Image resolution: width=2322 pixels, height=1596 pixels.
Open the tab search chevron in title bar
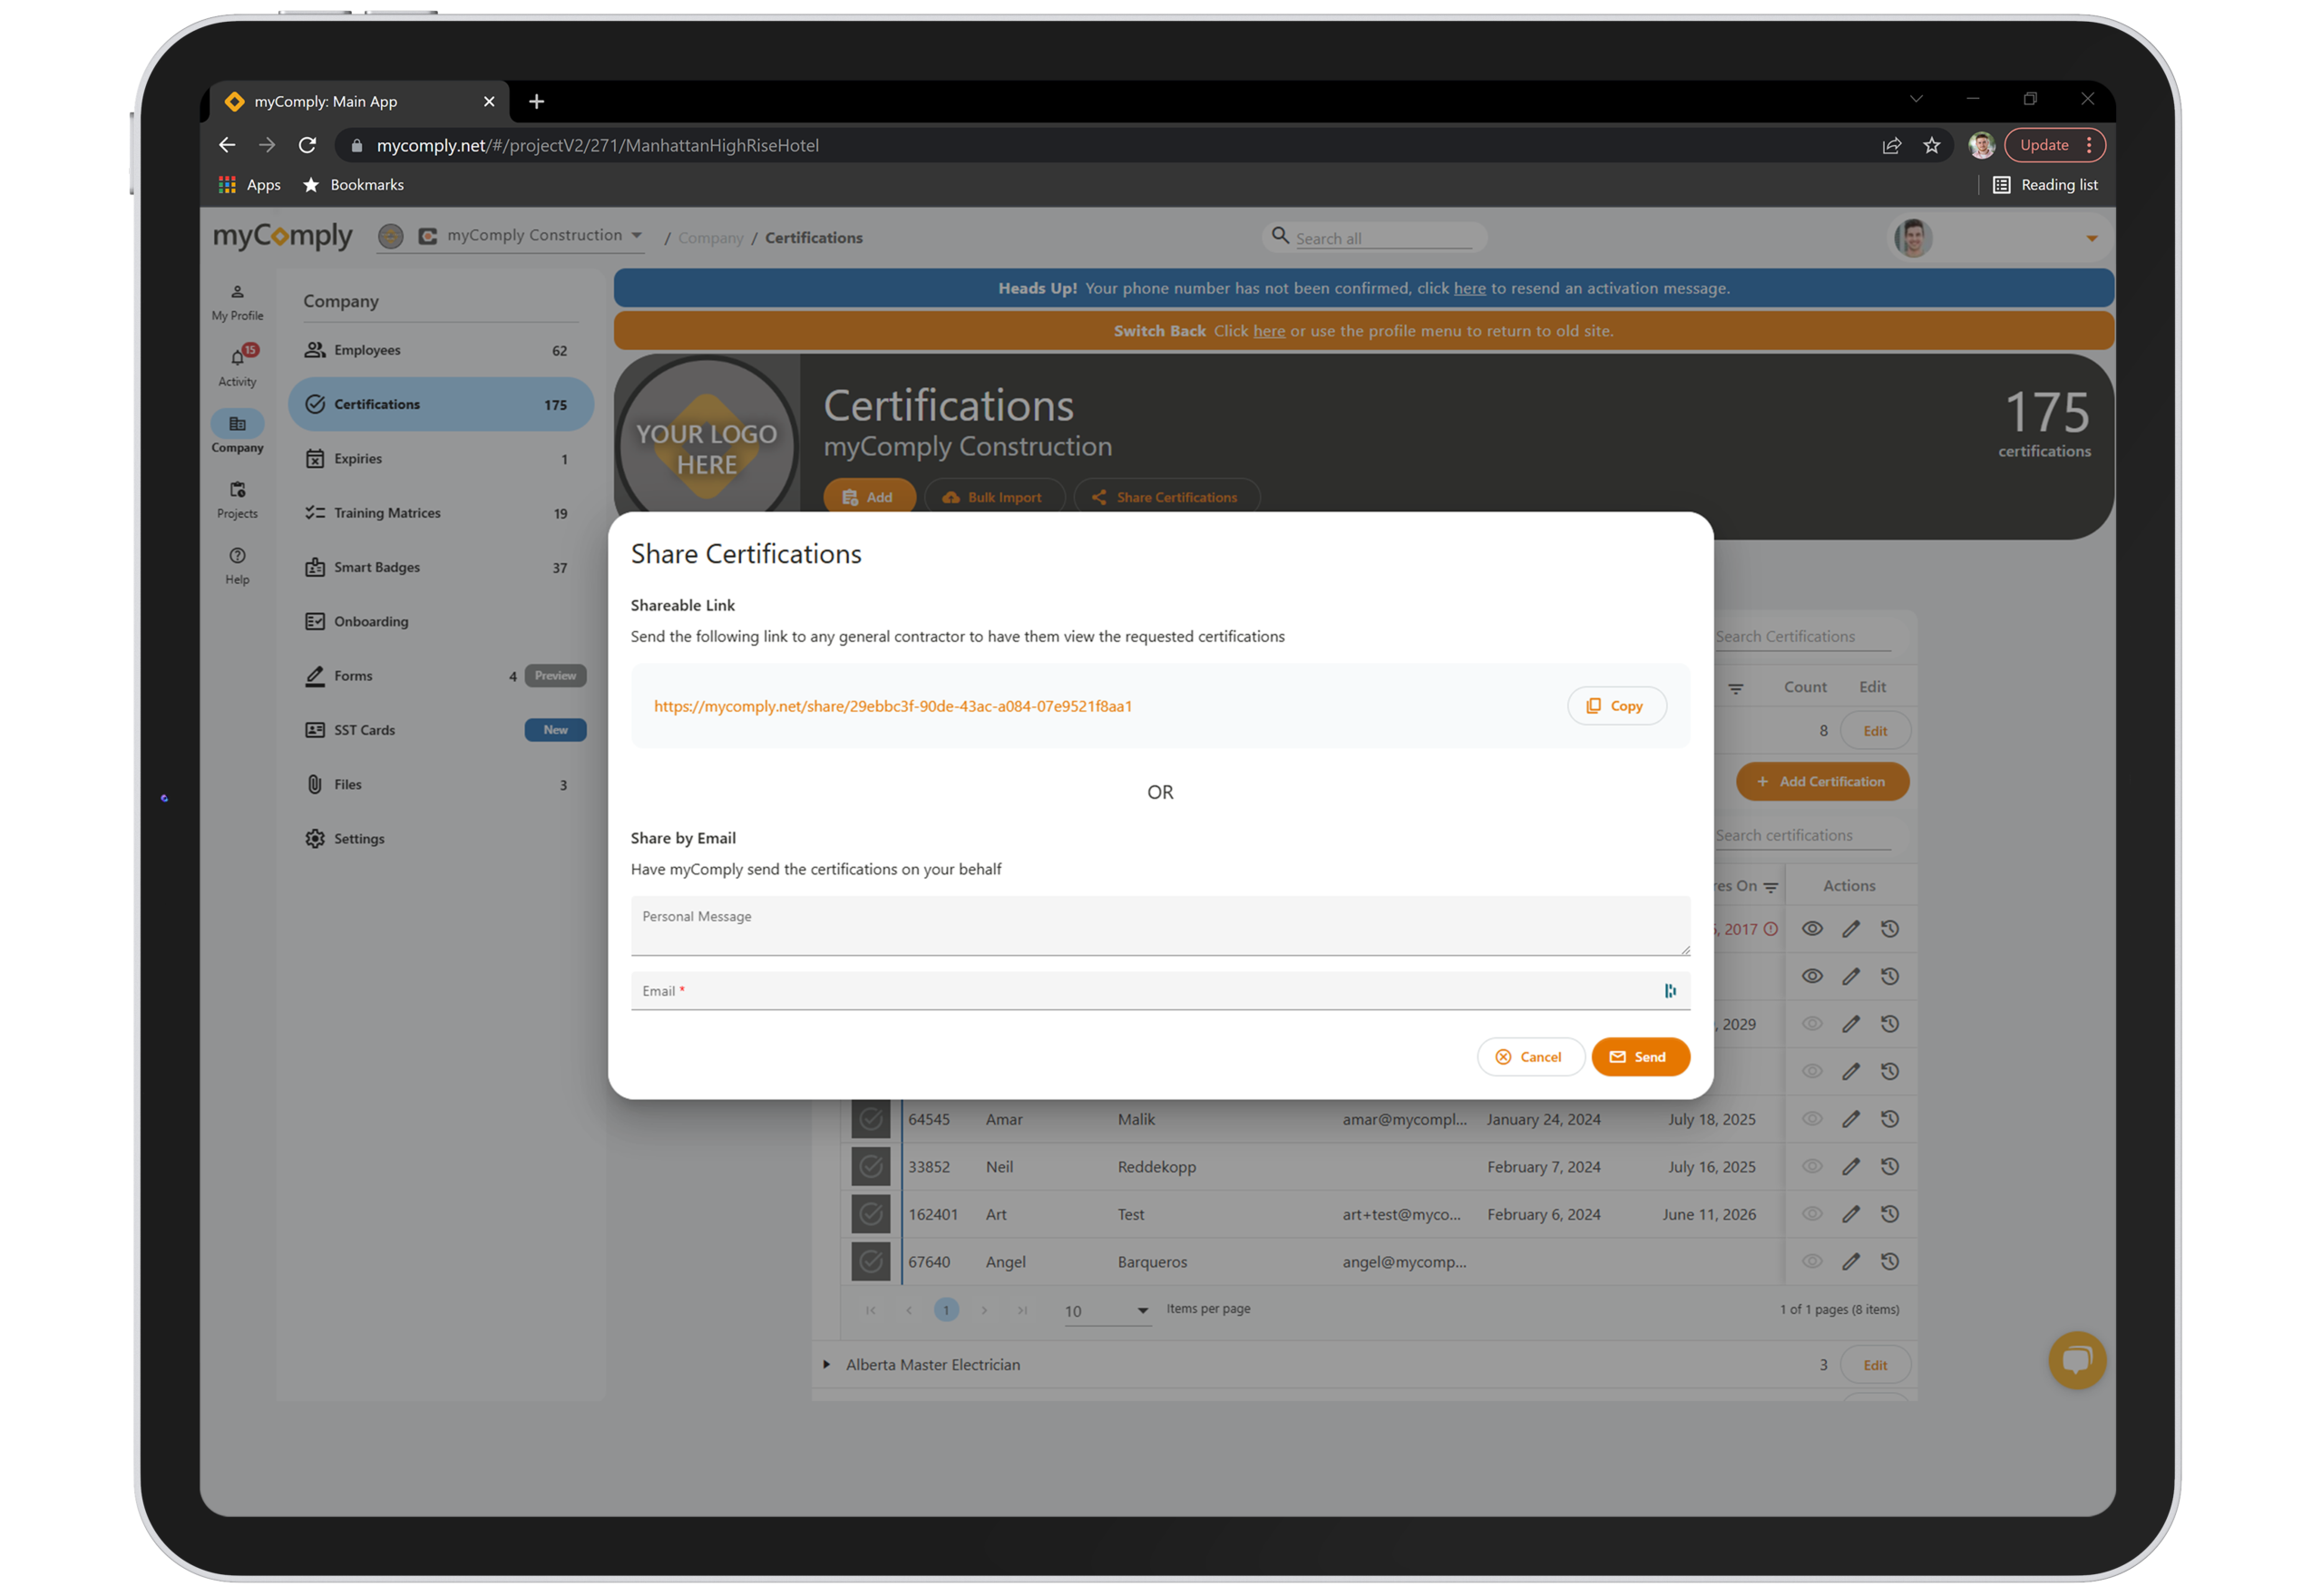pos(1915,99)
